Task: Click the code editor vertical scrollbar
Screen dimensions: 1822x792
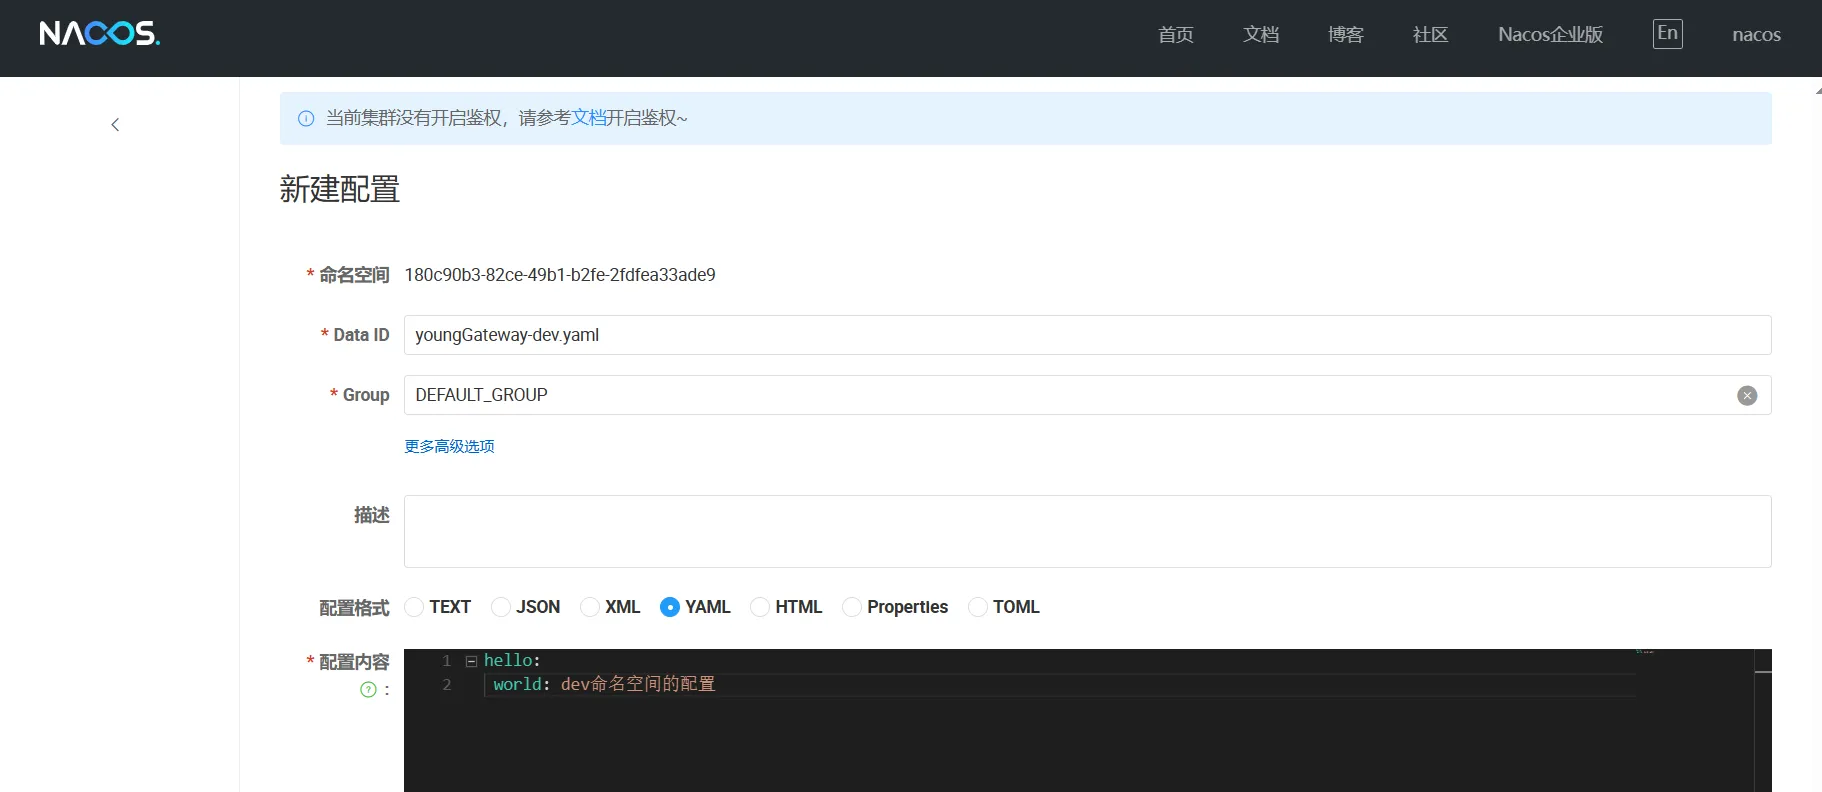Action: pyautogui.click(x=1762, y=720)
